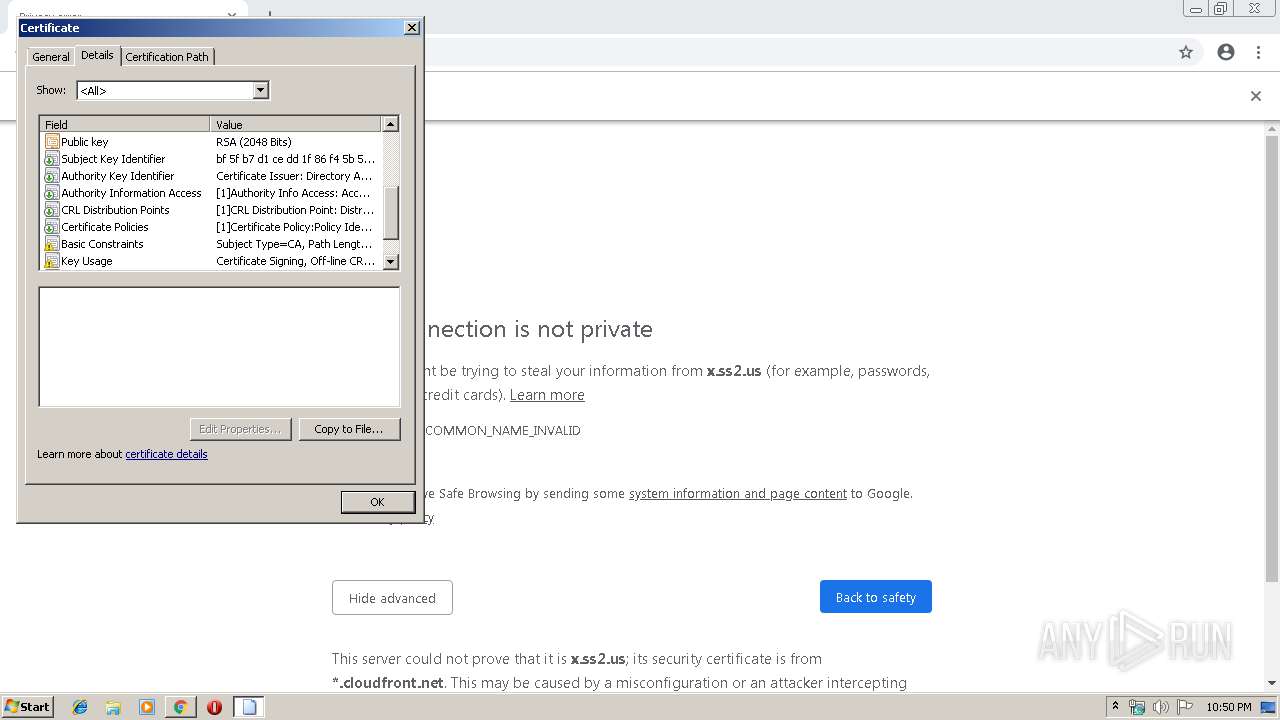Select the Public key row
Screen dimensions: 1280x720
coord(211,142)
